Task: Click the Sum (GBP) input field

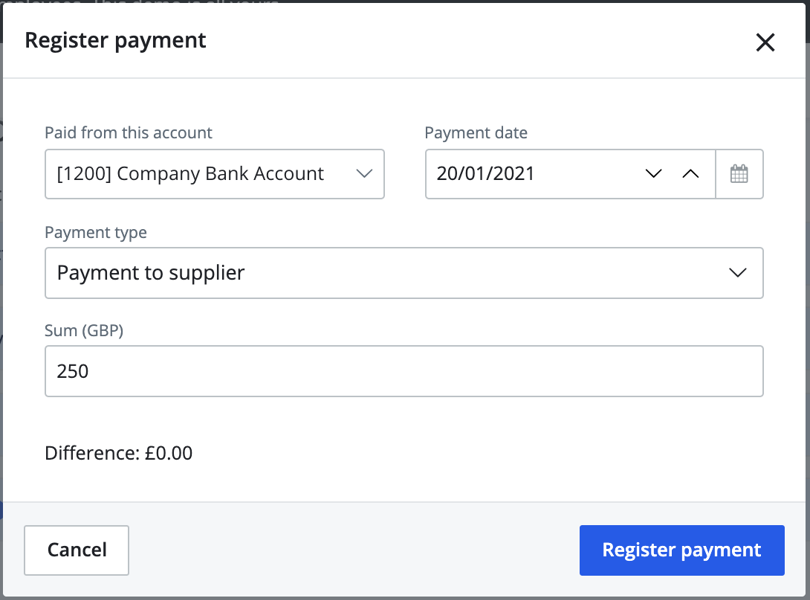Action: coord(404,371)
